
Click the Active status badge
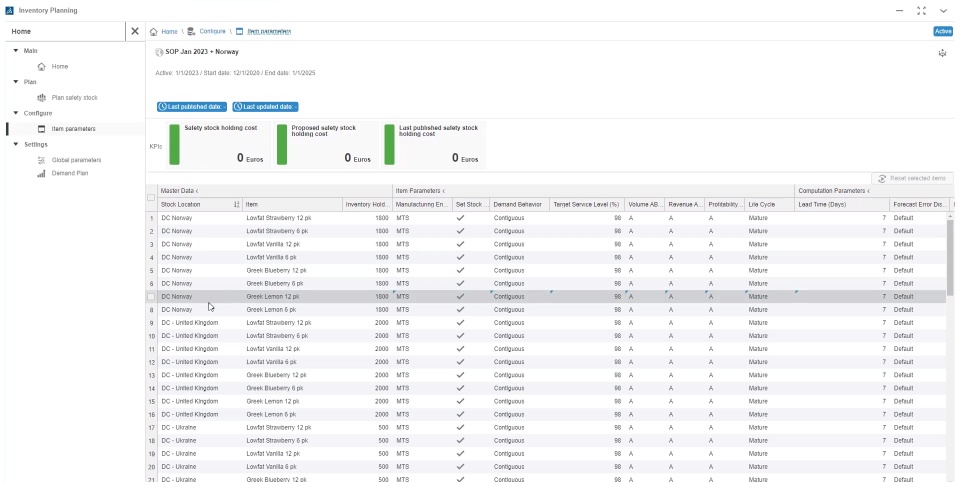pos(943,31)
